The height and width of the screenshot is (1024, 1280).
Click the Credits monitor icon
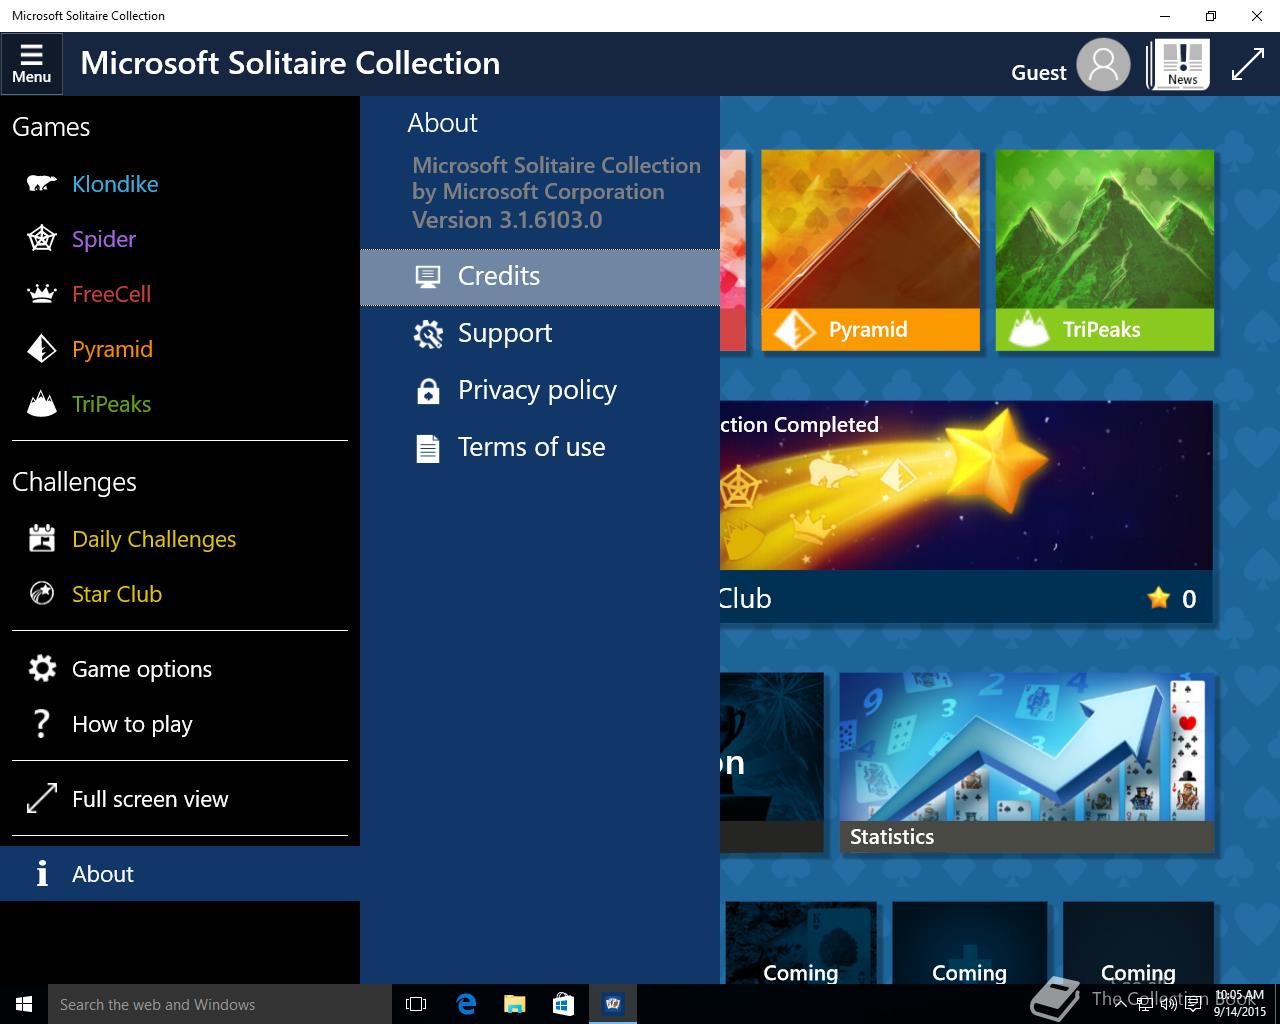pos(428,277)
